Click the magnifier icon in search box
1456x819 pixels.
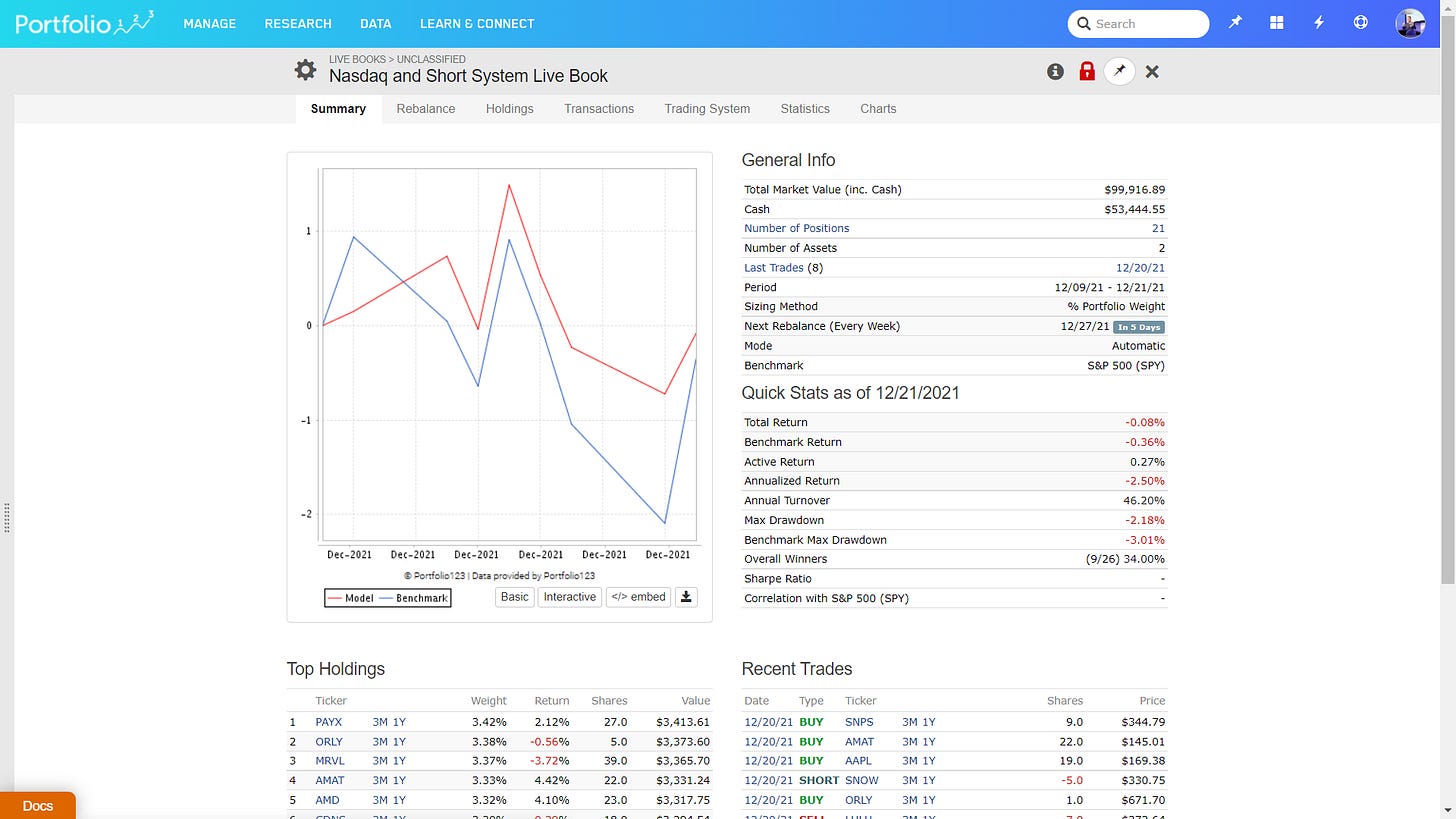click(1084, 24)
